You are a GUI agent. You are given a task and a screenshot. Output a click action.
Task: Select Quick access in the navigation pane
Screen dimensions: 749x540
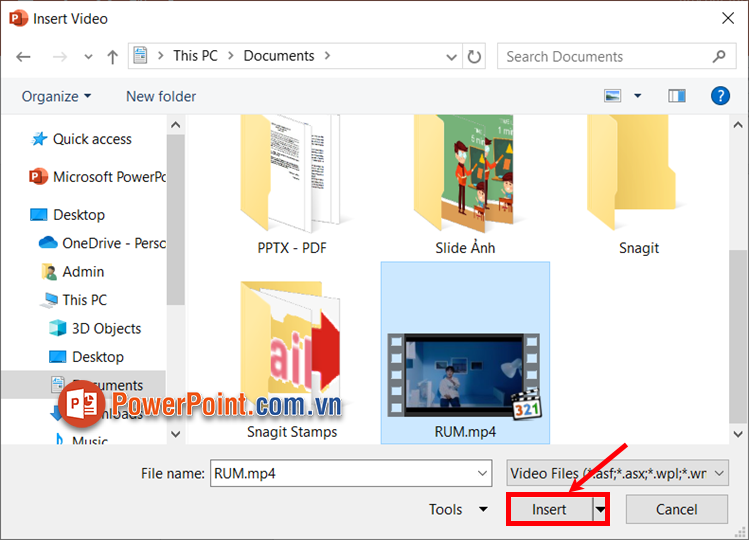[x=92, y=139]
